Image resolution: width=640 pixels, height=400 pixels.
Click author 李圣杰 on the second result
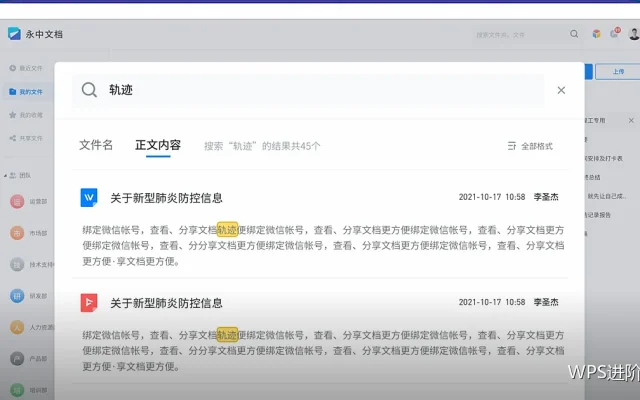pyautogui.click(x=546, y=302)
